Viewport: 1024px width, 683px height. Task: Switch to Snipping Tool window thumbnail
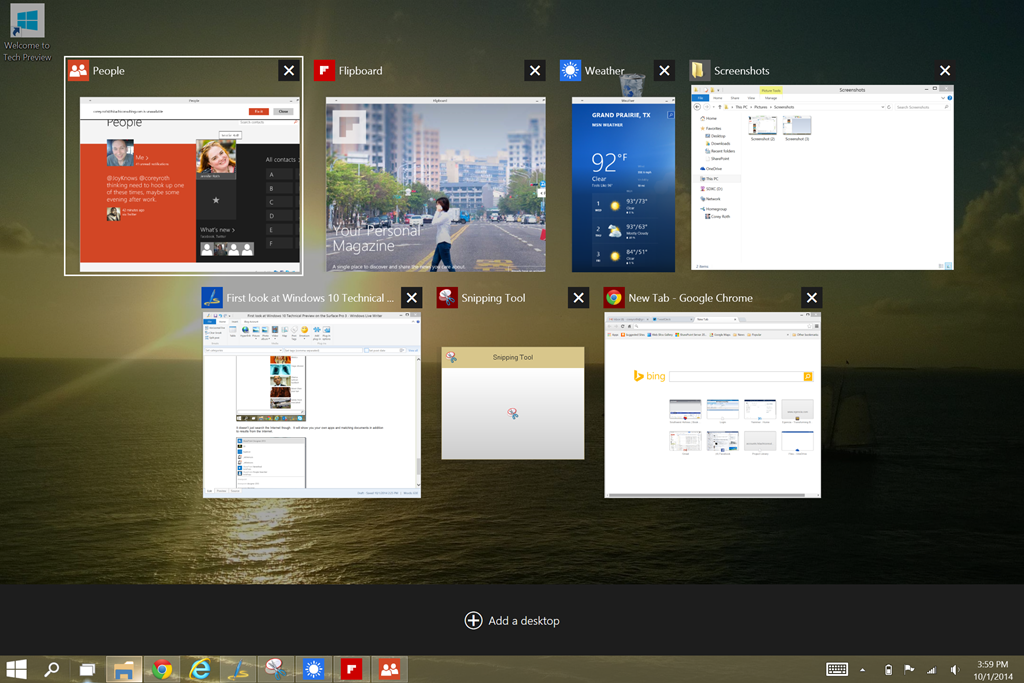pyautogui.click(x=513, y=403)
